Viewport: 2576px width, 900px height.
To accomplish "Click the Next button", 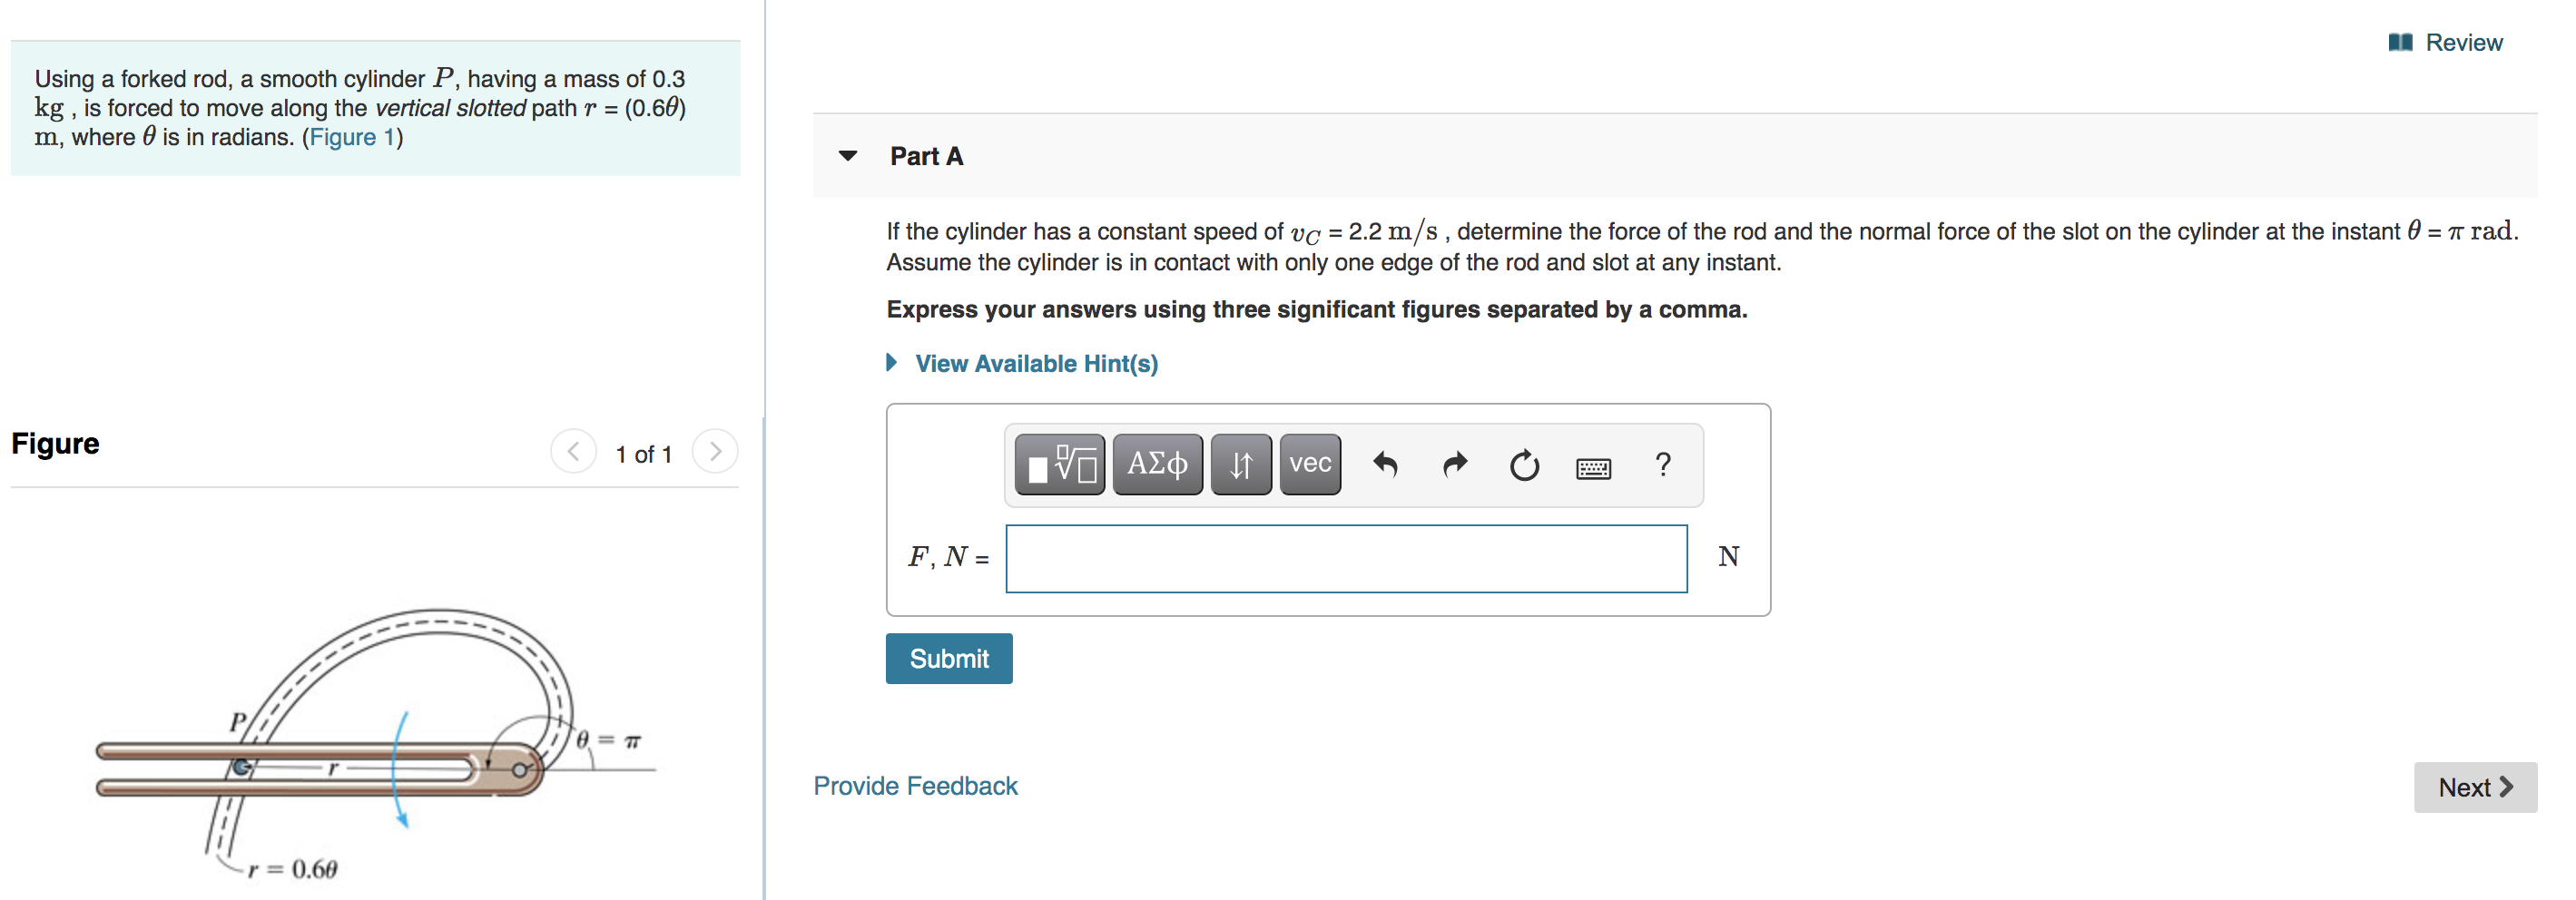I will tap(2472, 787).
